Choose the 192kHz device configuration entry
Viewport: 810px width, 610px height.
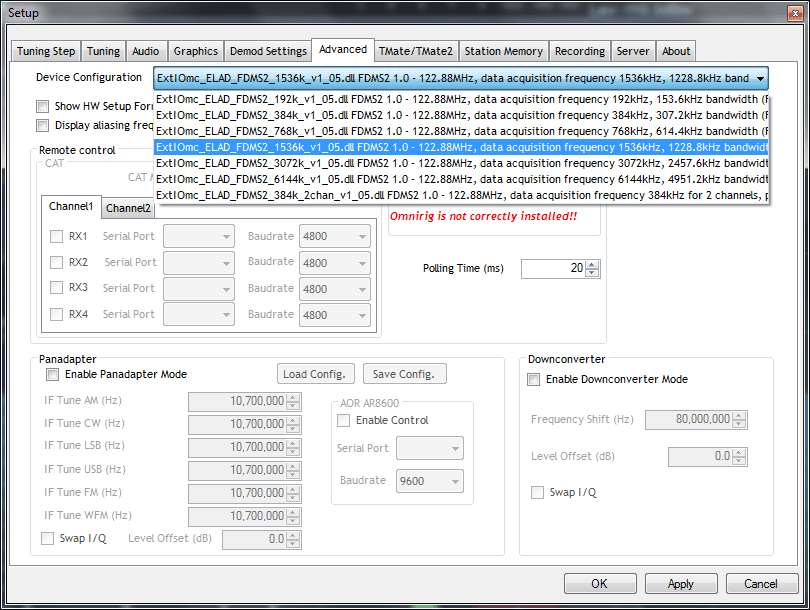click(400, 99)
